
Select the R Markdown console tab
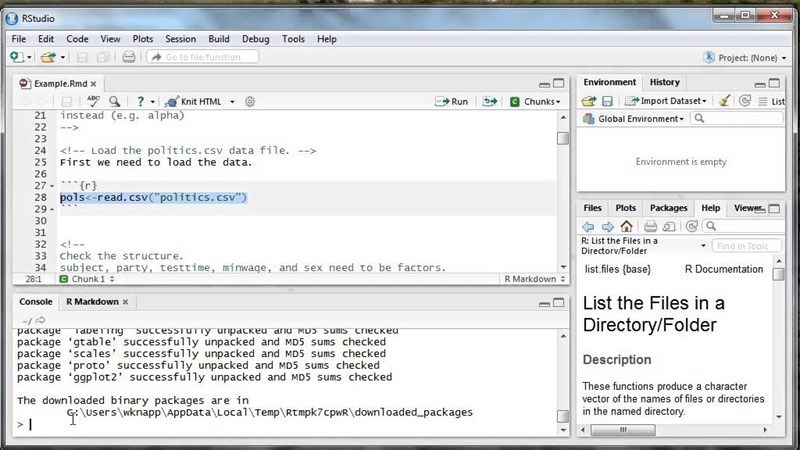(92, 302)
